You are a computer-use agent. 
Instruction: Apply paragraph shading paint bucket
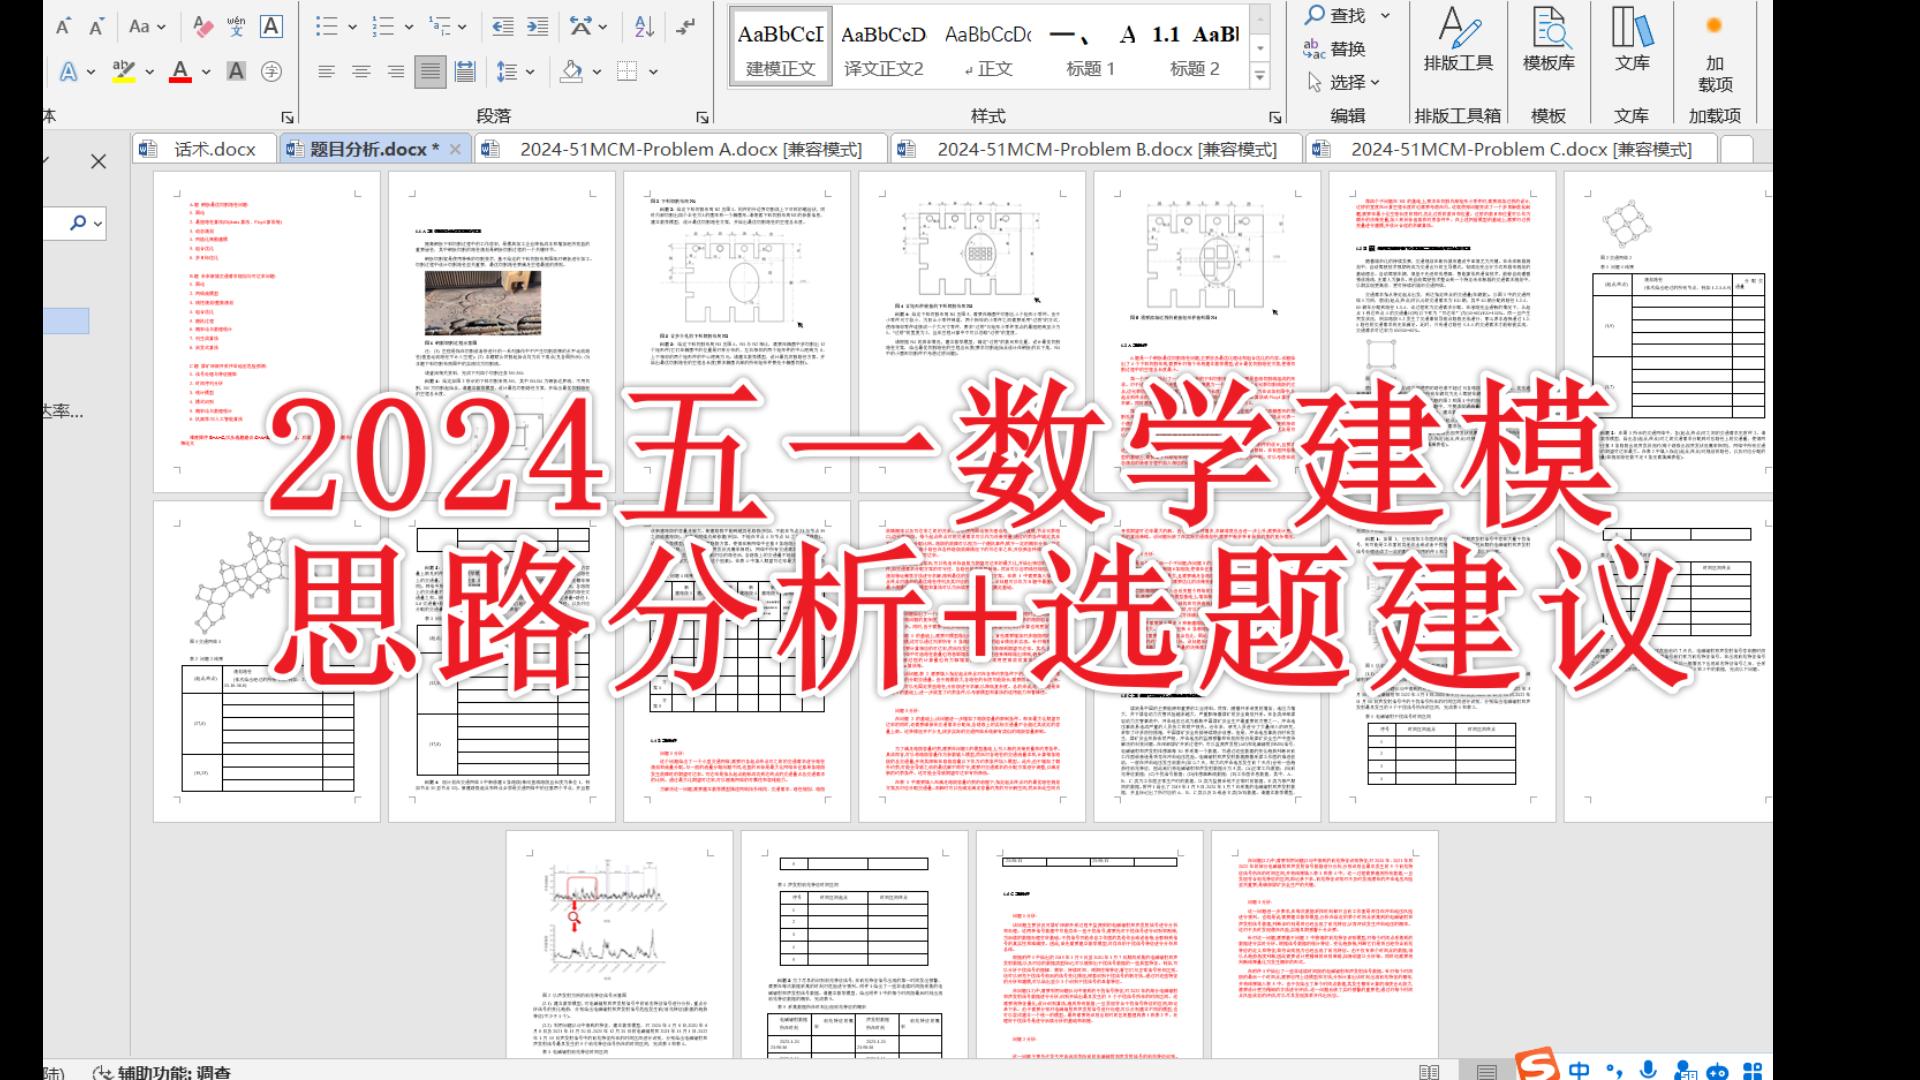click(572, 71)
